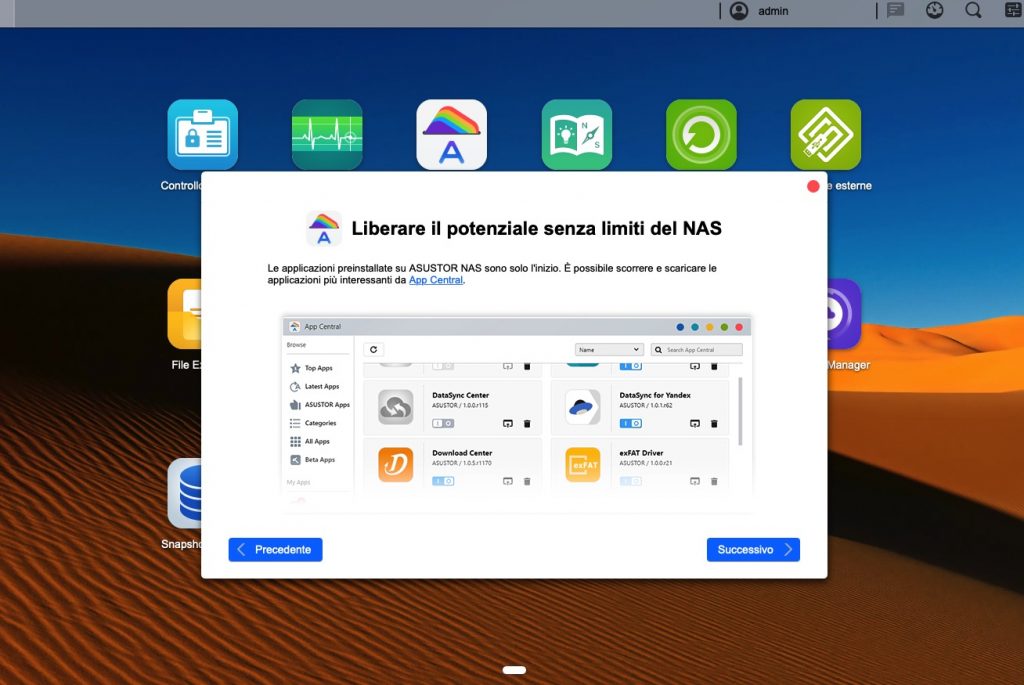Viewport: 1024px width, 685px height.
Task: Toggle the DataSync Center enable switch
Action: (x=443, y=423)
